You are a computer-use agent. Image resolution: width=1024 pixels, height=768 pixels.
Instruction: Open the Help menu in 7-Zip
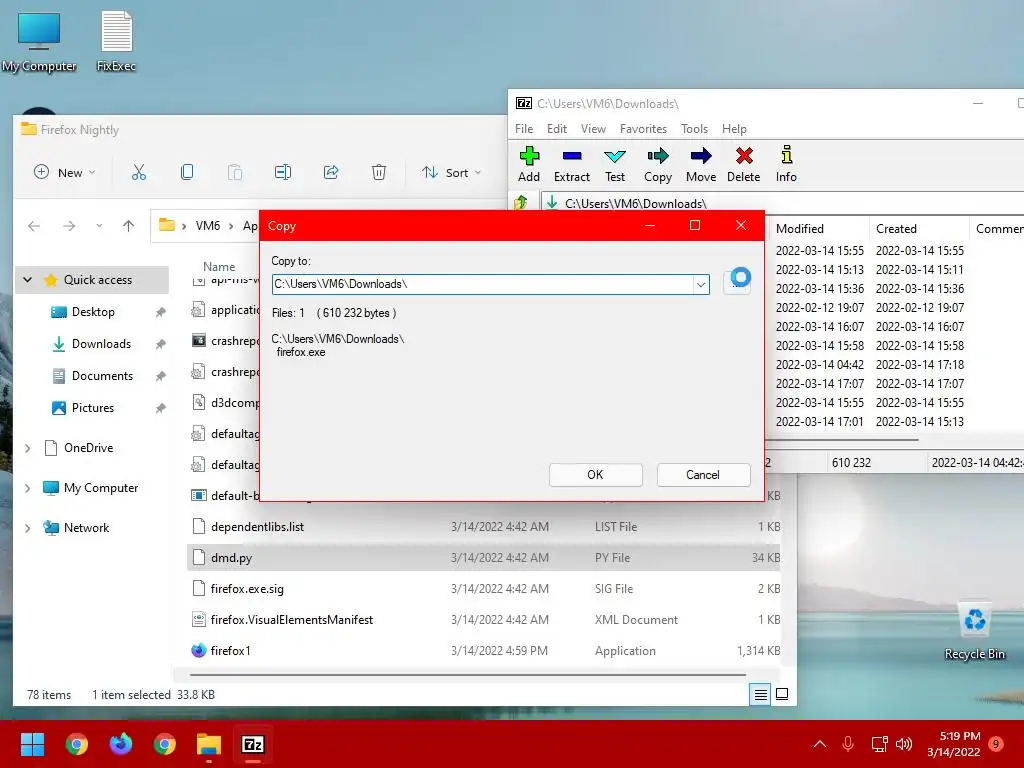(x=734, y=129)
